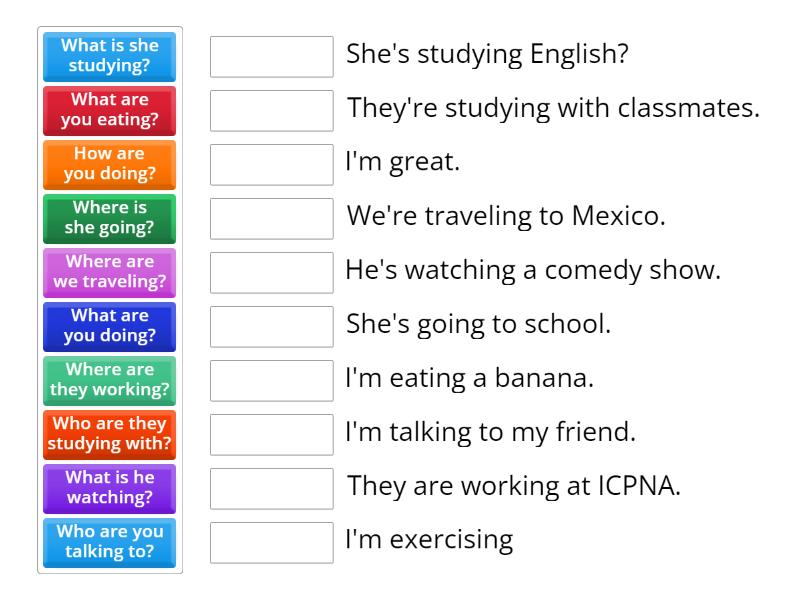The height and width of the screenshot is (600, 800).
Task: Click answer box beside 'She's studying English?'
Action: pyautogui.click(x=272, y=57)
